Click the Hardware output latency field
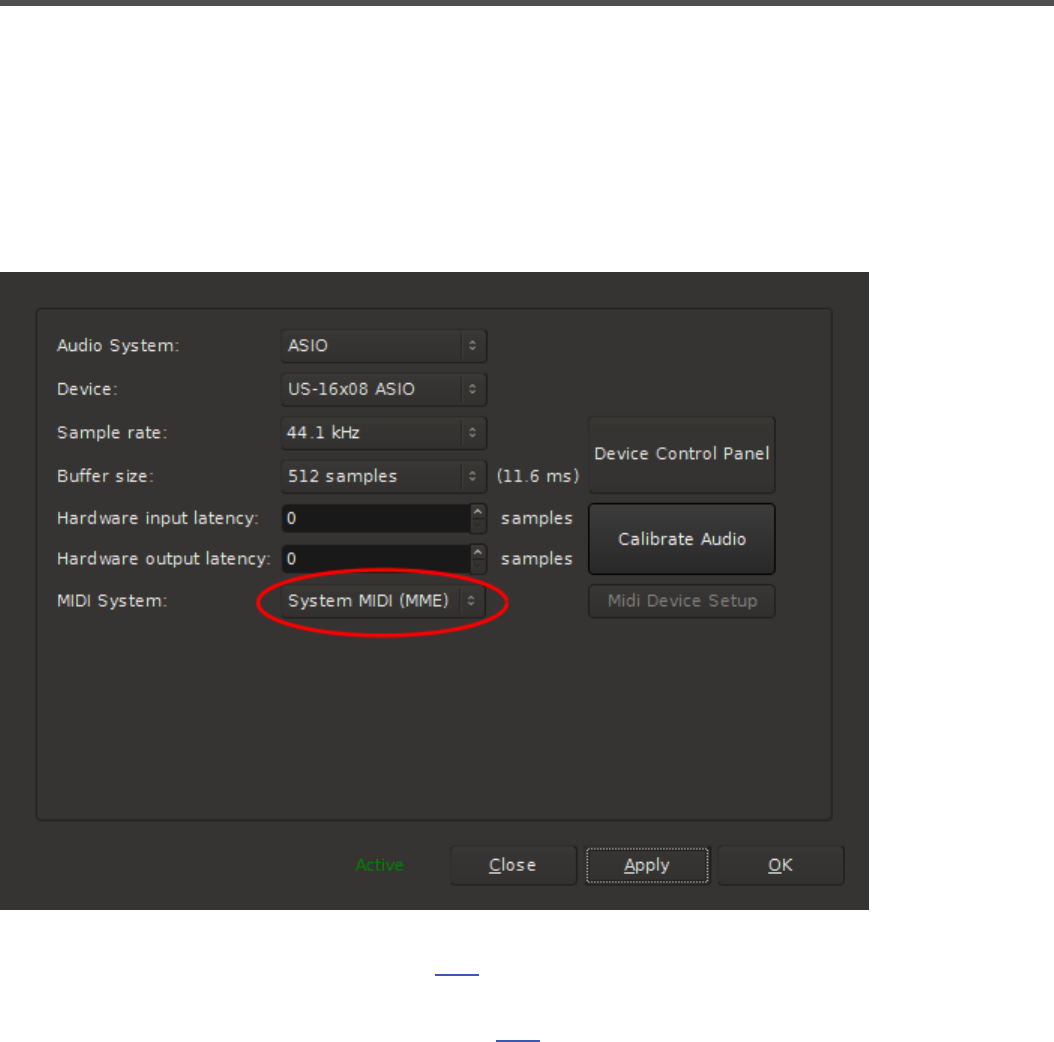The image size is (1054, 1042). 376,559
